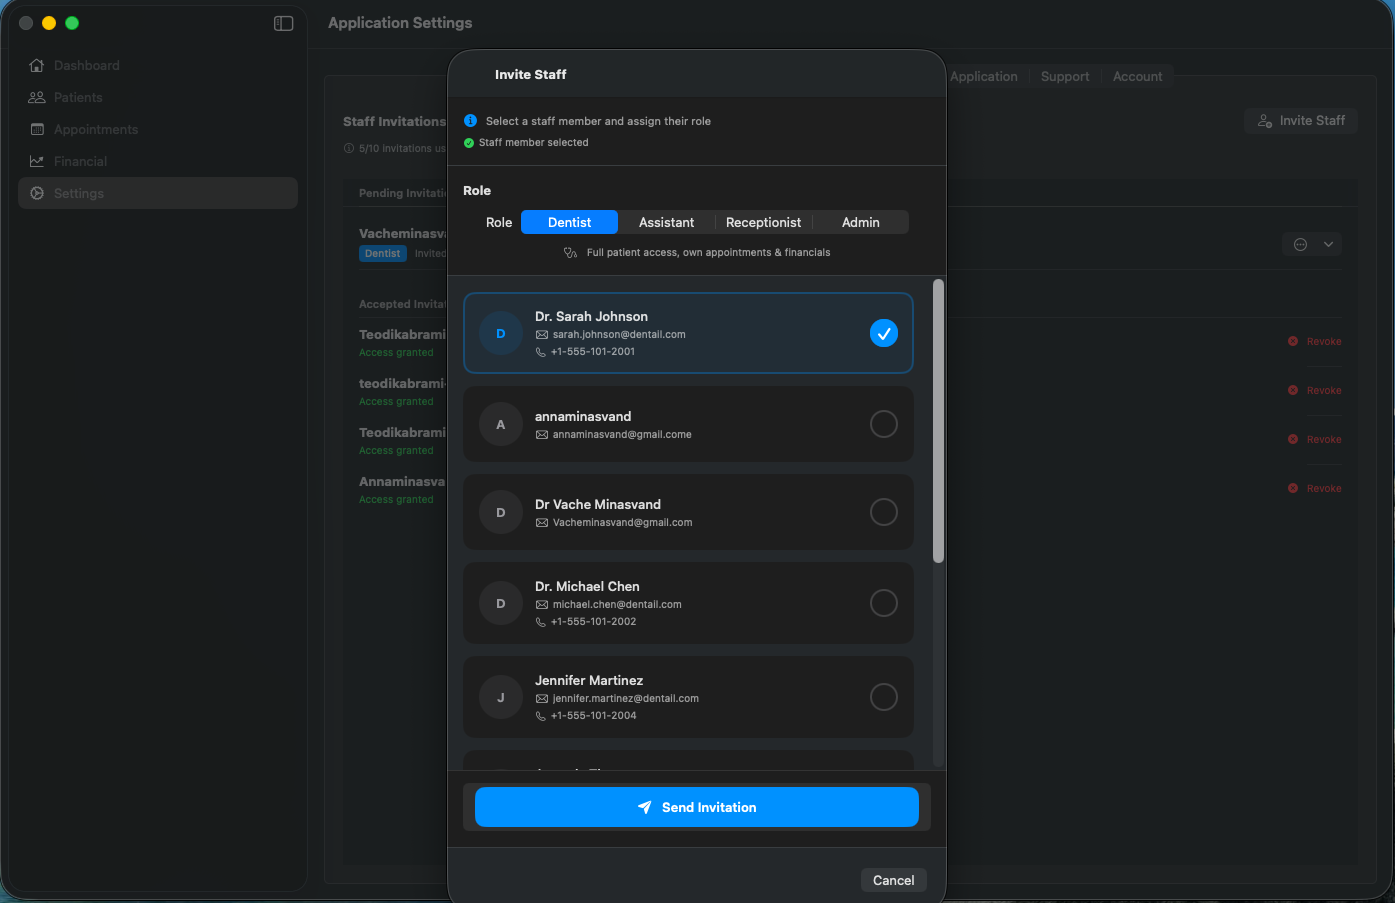Switch to the Support tab

[1064, 76]
